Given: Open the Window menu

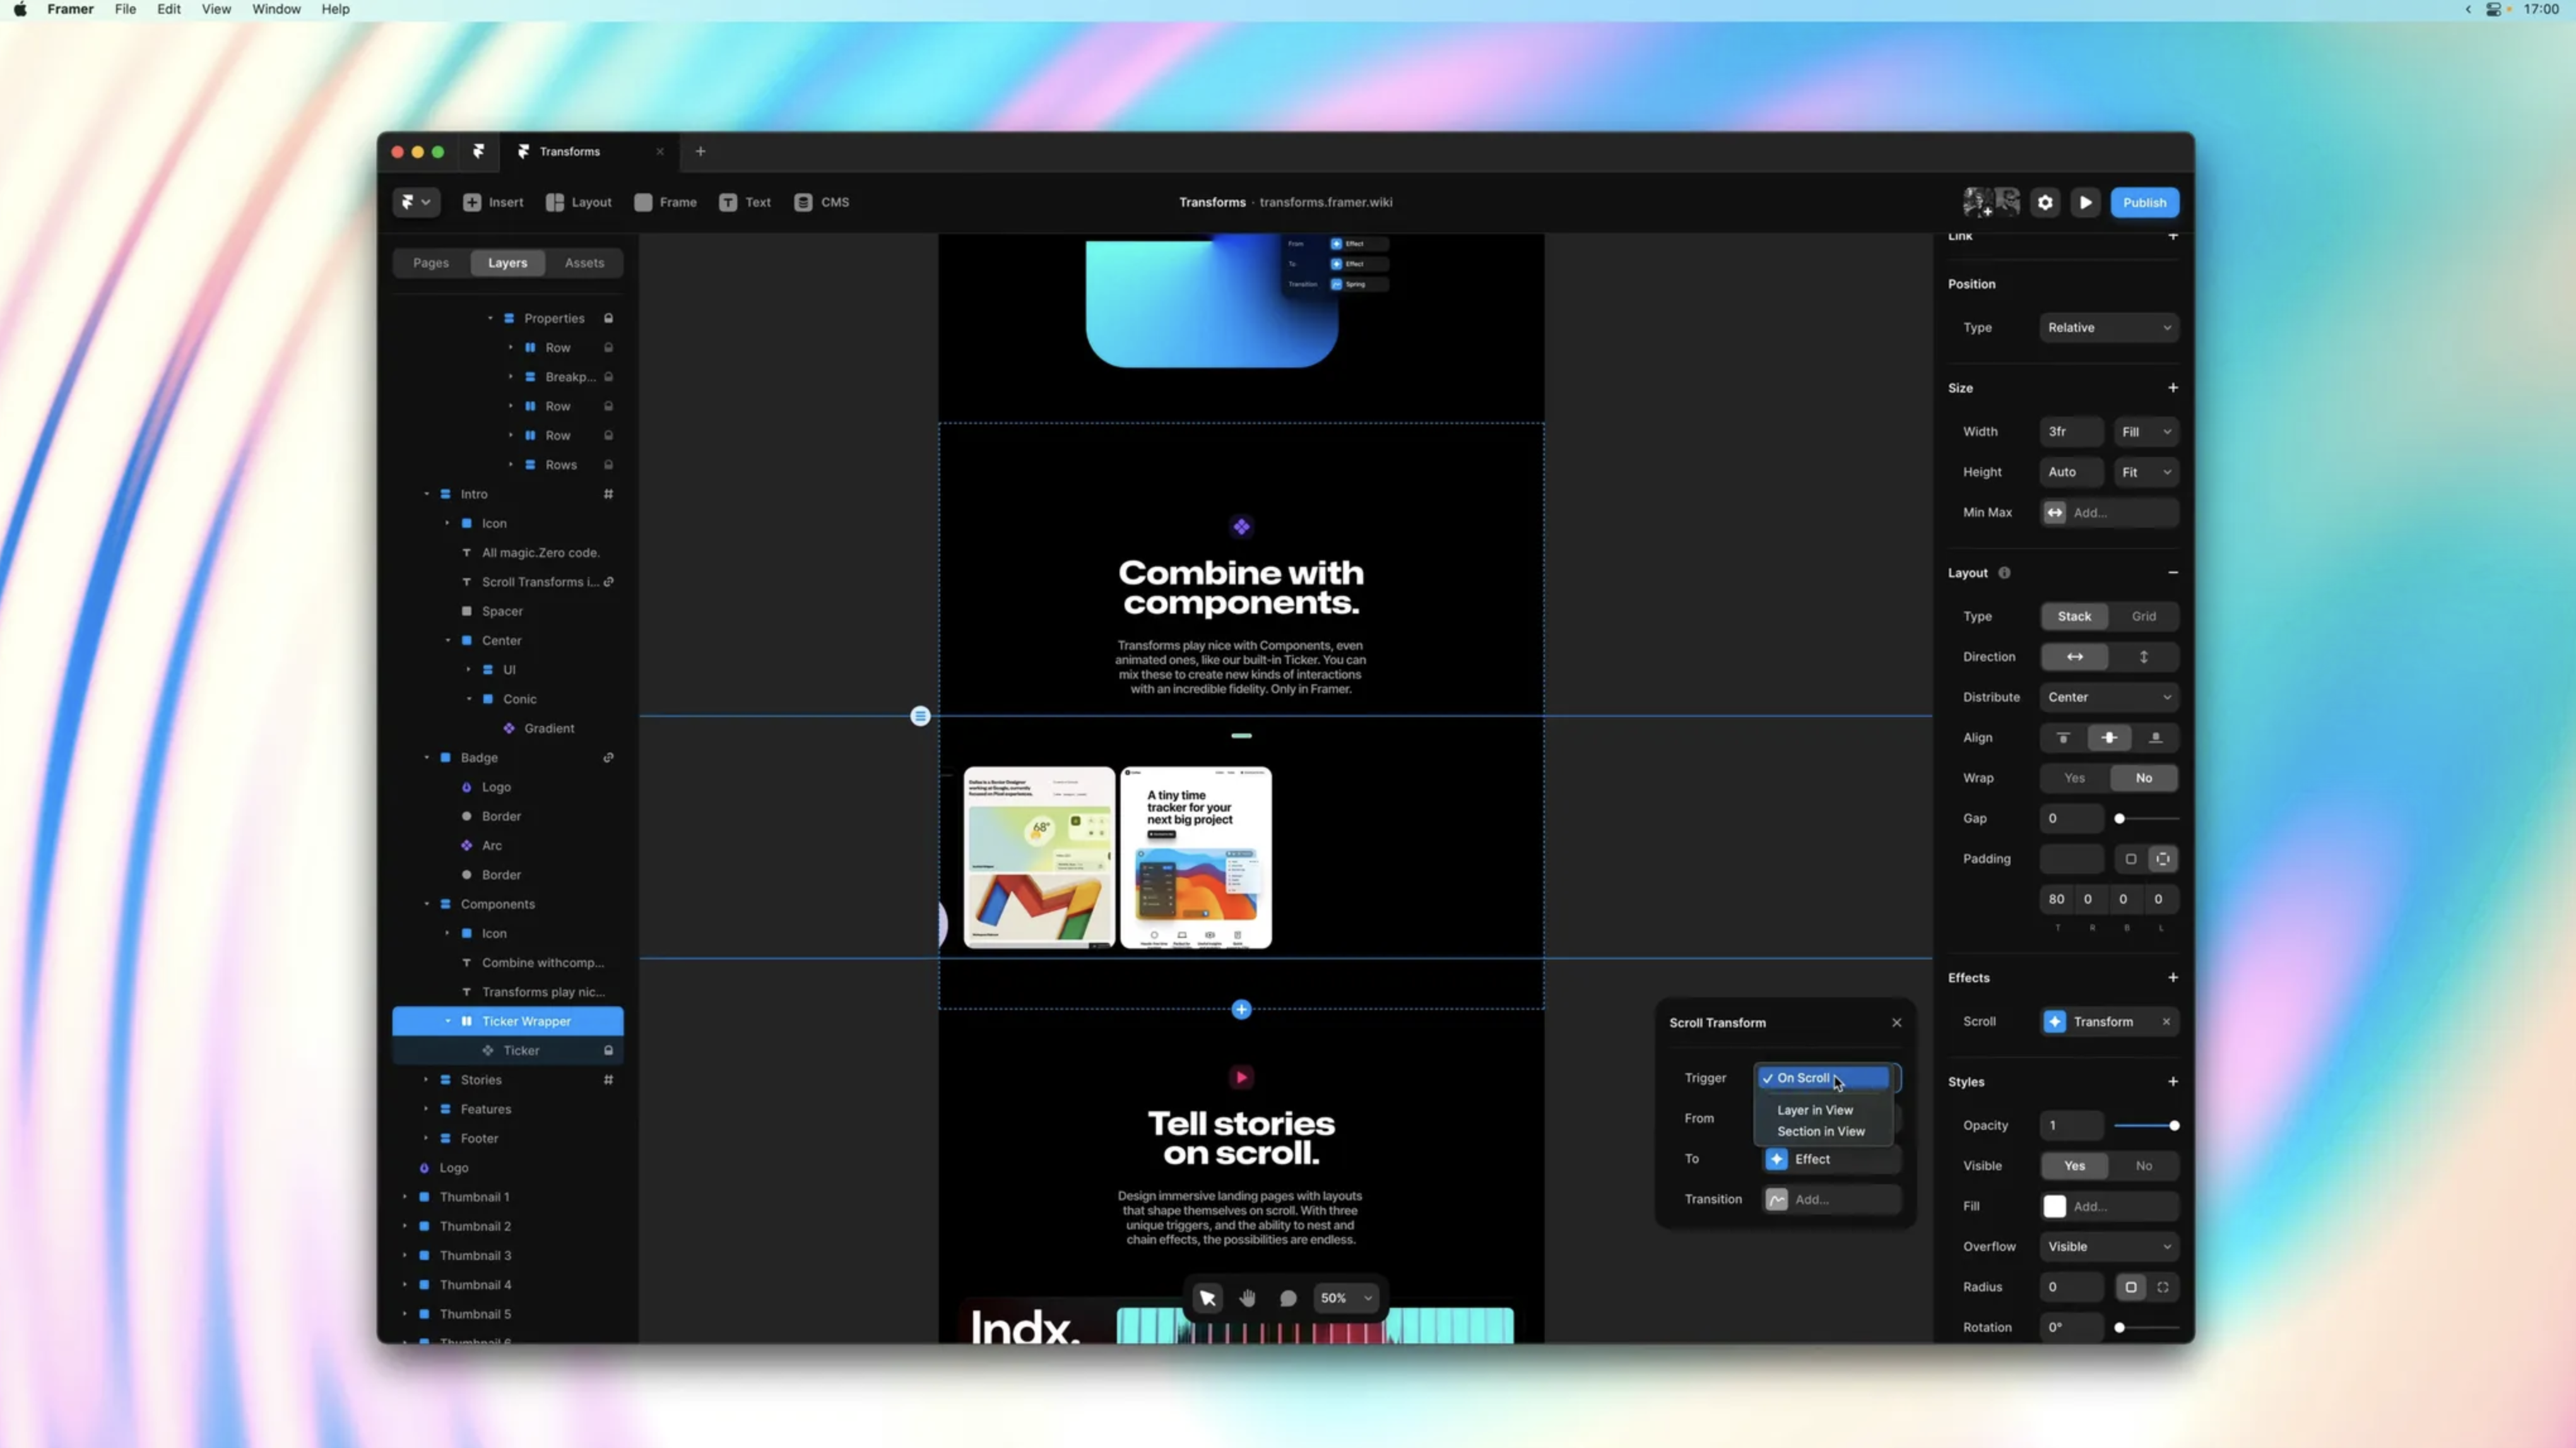Looking at the screenshot, I should pyautogui.click(x=276, y=9).
